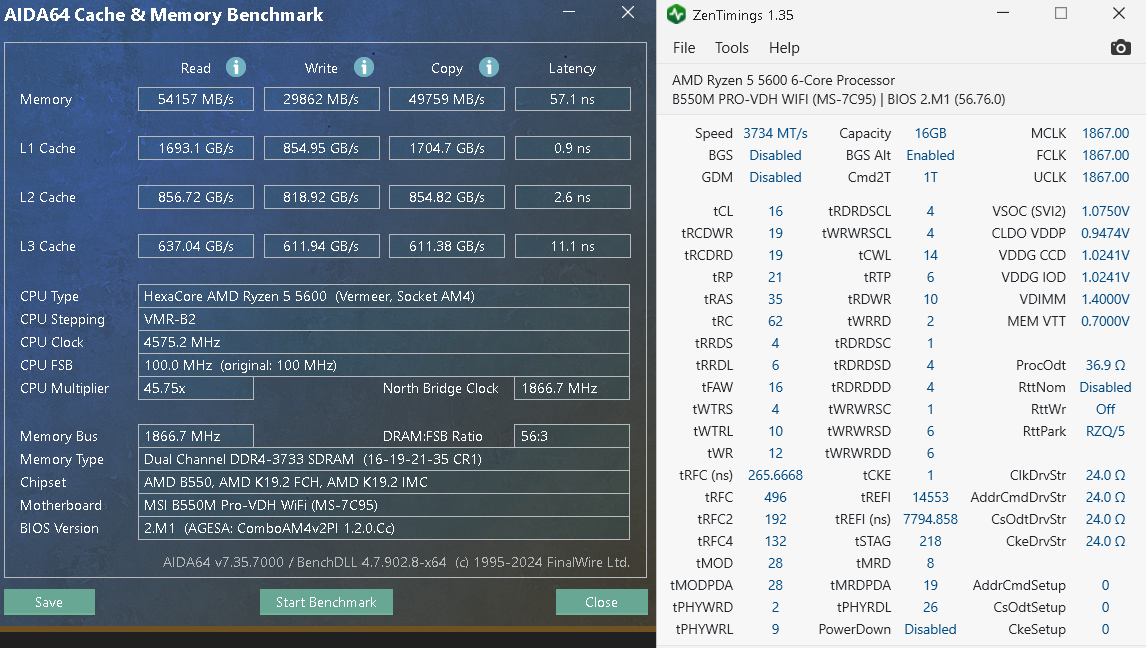Click the green Close button in AIDA64
The height and width of the screenshot is (648, 1146).
[602, 602]
